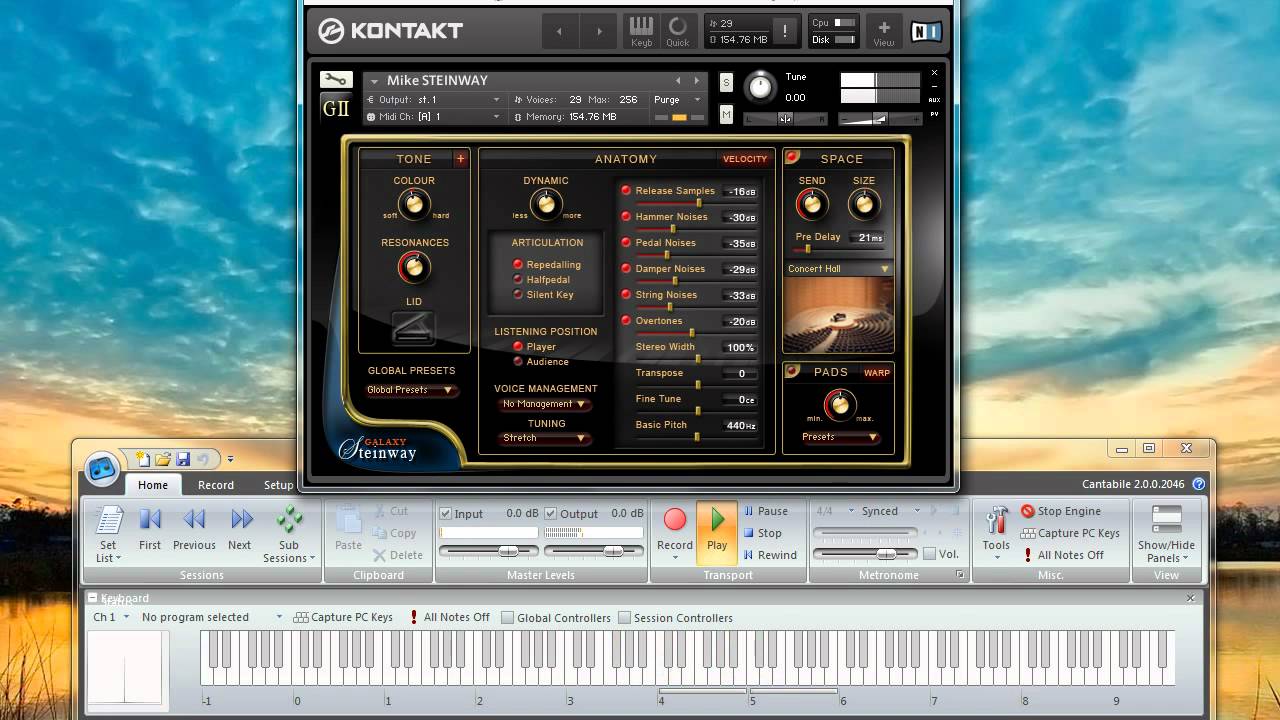Open the Pads Presets dropdown
The image size is (1280, 720).
point(839,437)
